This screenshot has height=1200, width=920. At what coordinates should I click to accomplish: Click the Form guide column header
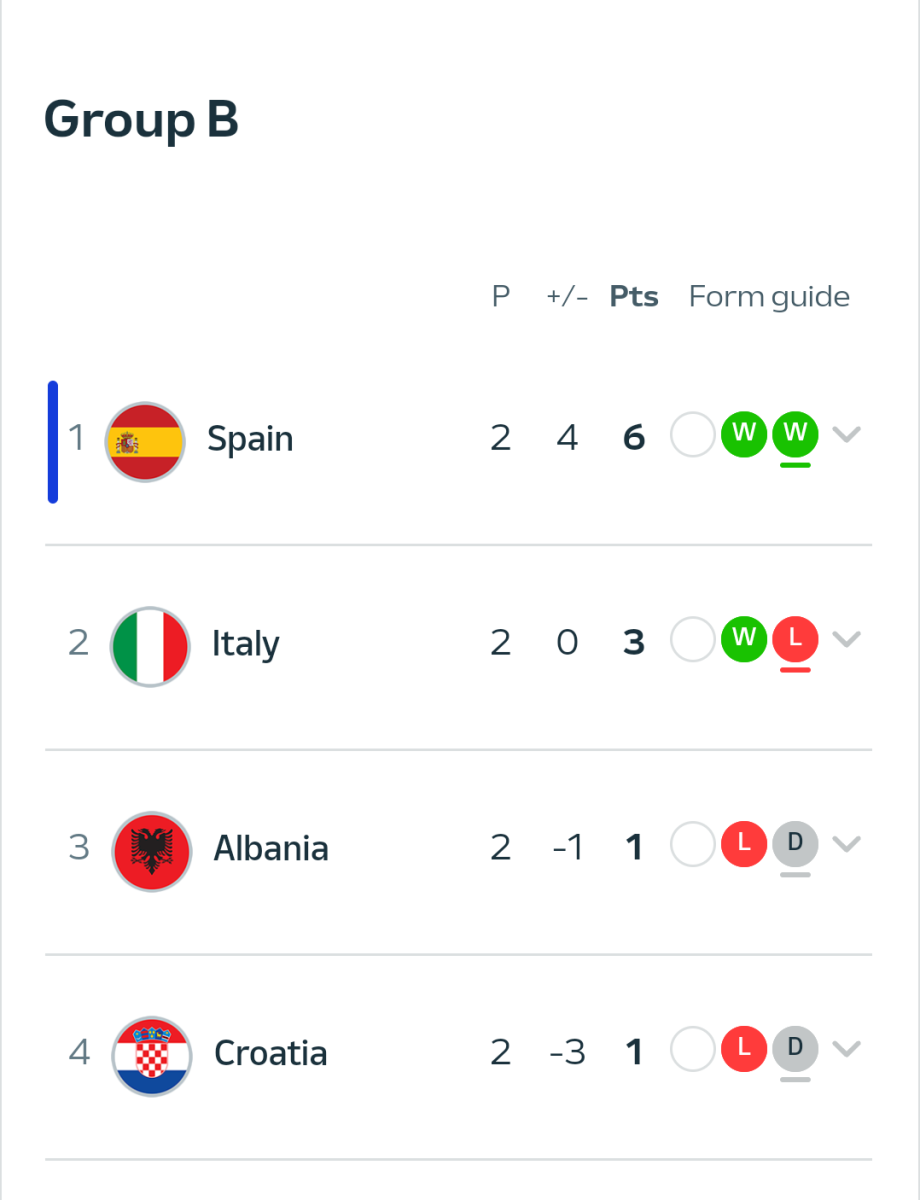(769, 297)
